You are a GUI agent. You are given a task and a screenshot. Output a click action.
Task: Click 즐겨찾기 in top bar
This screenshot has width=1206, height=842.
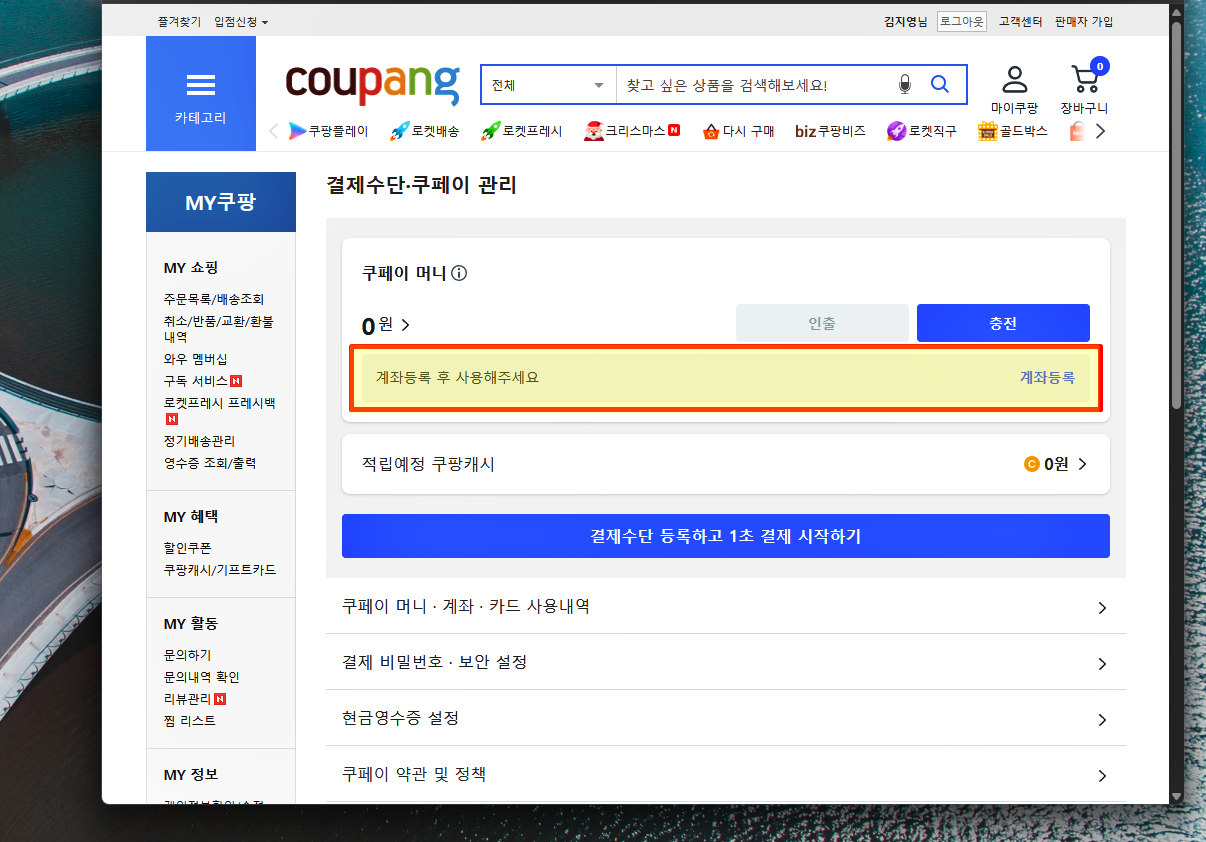coord(179,22)
